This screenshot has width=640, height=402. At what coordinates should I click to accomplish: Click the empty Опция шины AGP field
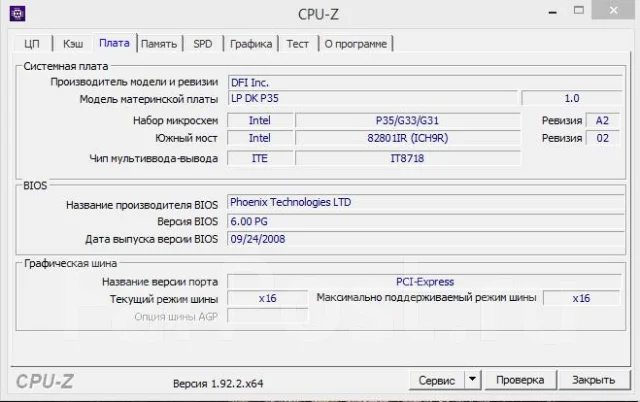coord(267,316)
